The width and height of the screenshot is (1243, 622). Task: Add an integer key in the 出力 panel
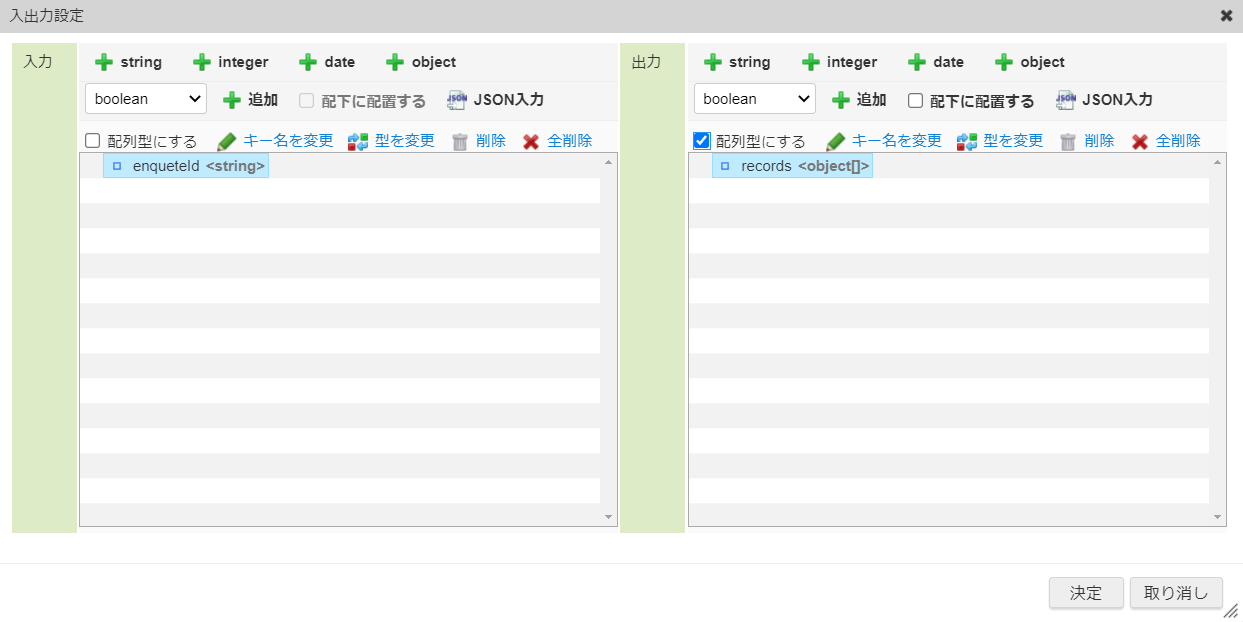click(839, 62)
